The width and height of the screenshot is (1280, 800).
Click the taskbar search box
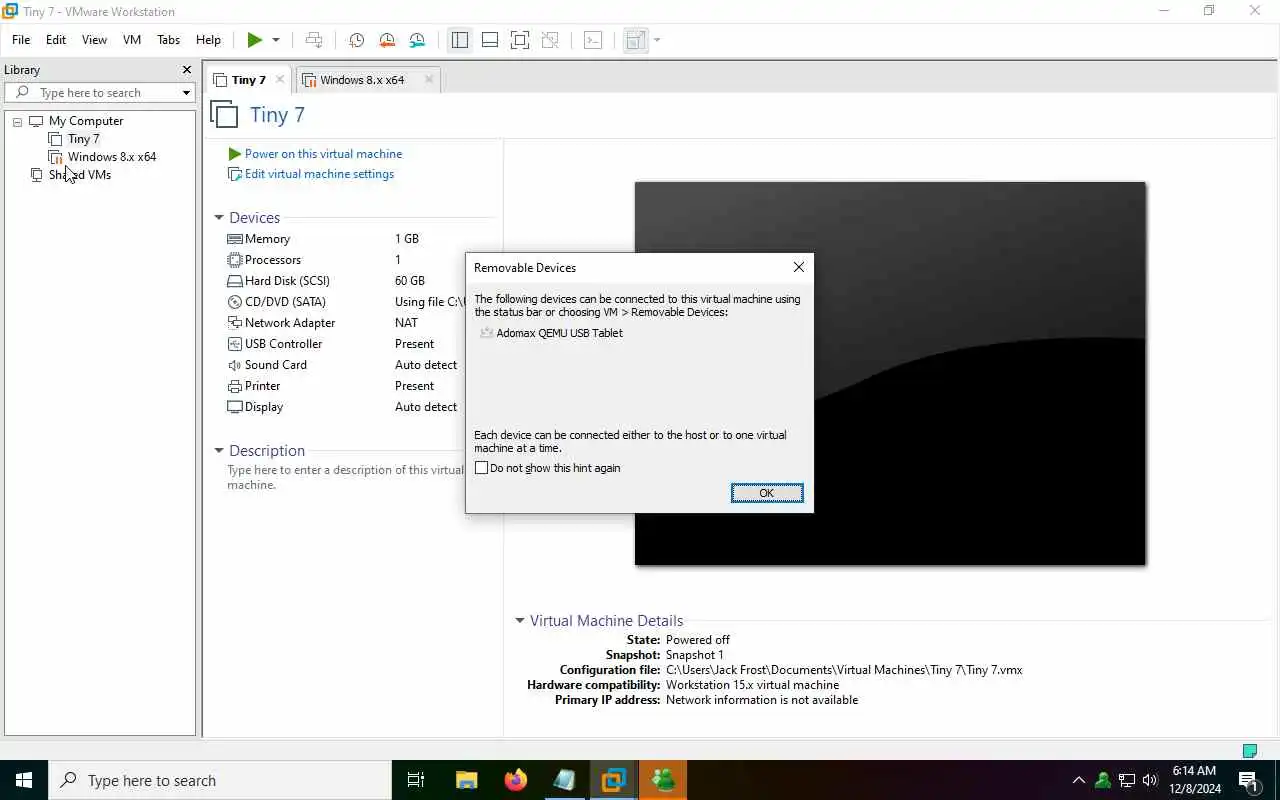220,780
